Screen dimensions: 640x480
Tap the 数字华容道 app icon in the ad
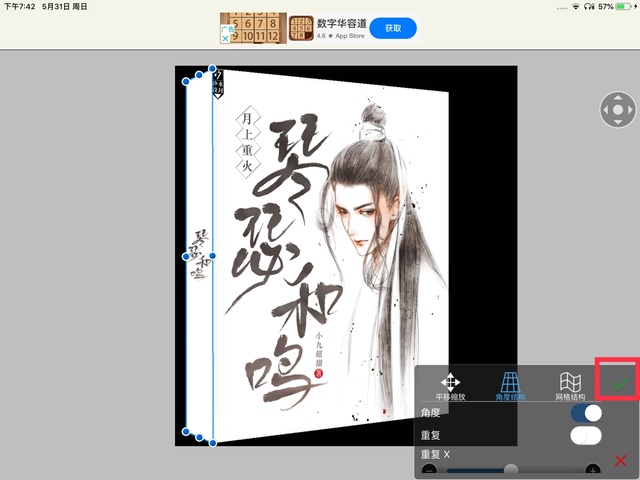pos(300,28)
